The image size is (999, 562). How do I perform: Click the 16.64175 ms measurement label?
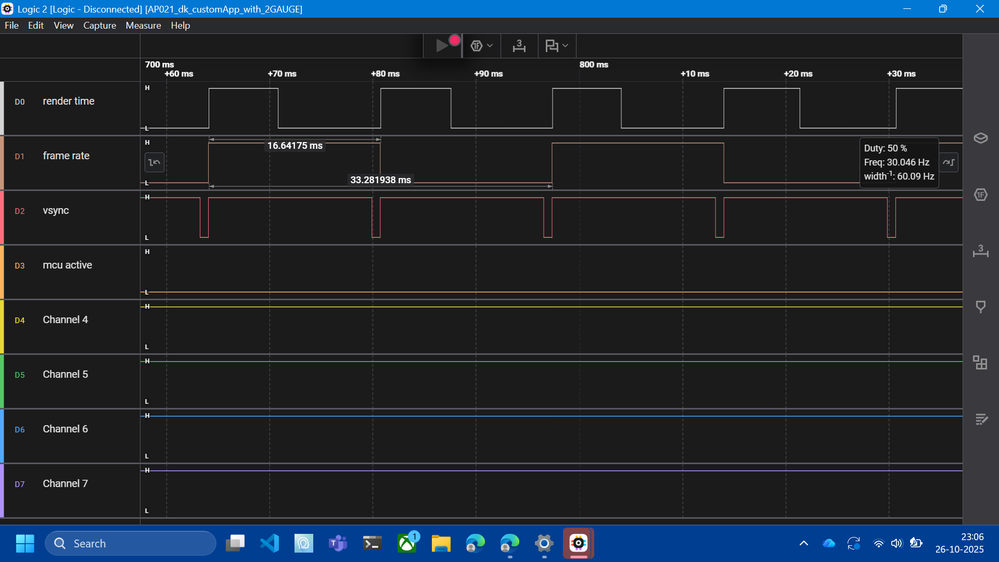point(295,146)
